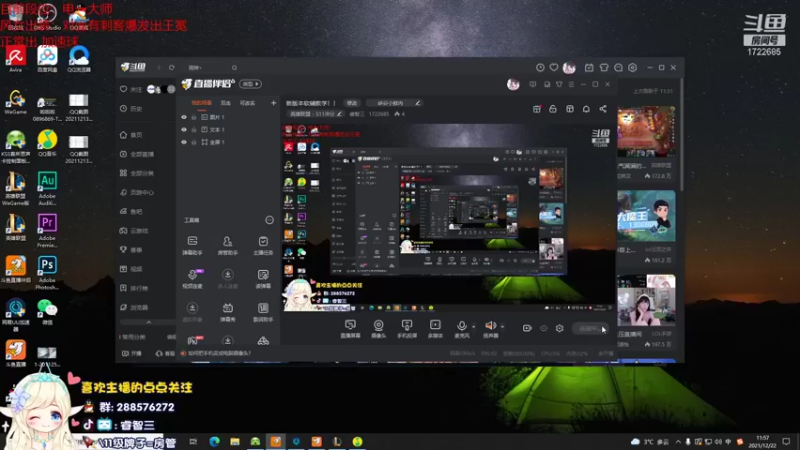Open 首页 in Douyu sidebar

pyautogui.click(x=132, y=135)
